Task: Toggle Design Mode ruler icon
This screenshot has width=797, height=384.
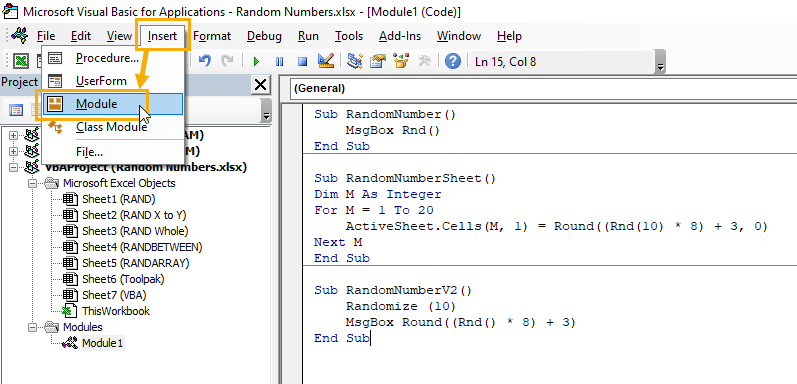Action: pos(325,62)
